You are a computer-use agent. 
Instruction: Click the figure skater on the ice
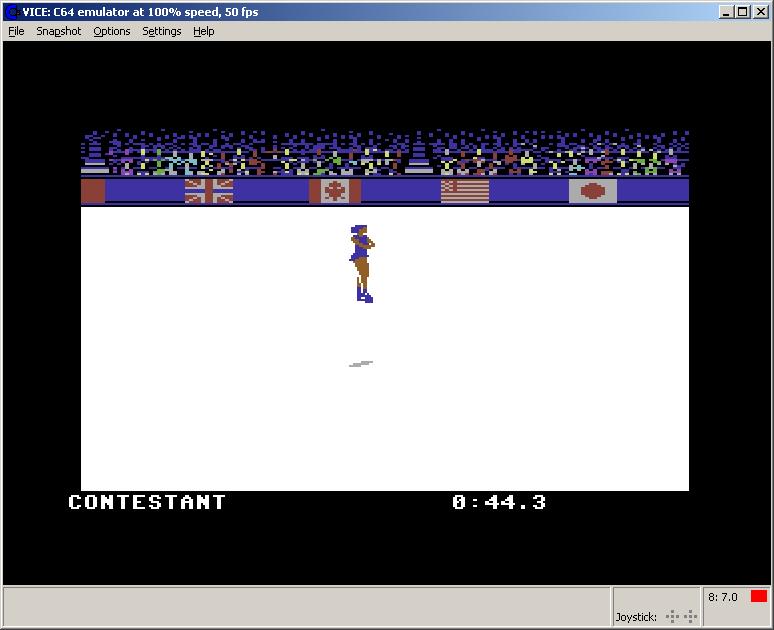363,264
